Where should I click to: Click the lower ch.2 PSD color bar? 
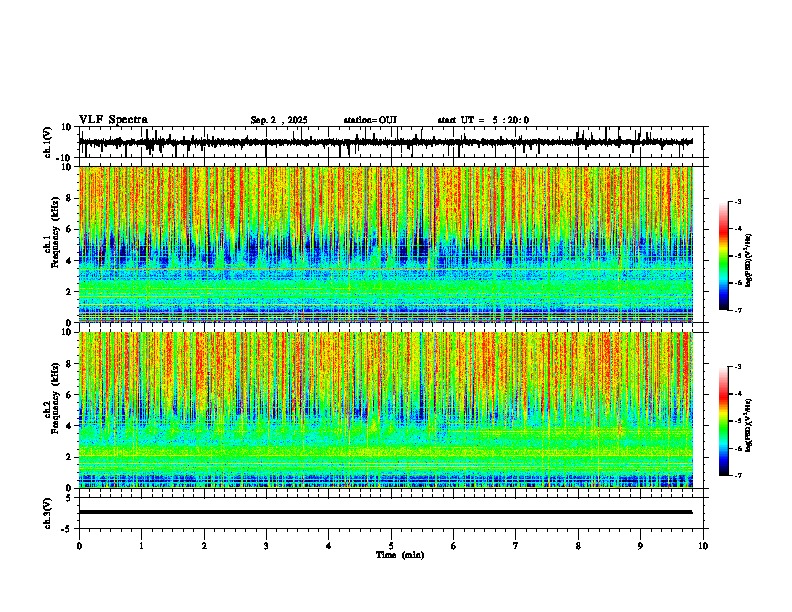724,421
